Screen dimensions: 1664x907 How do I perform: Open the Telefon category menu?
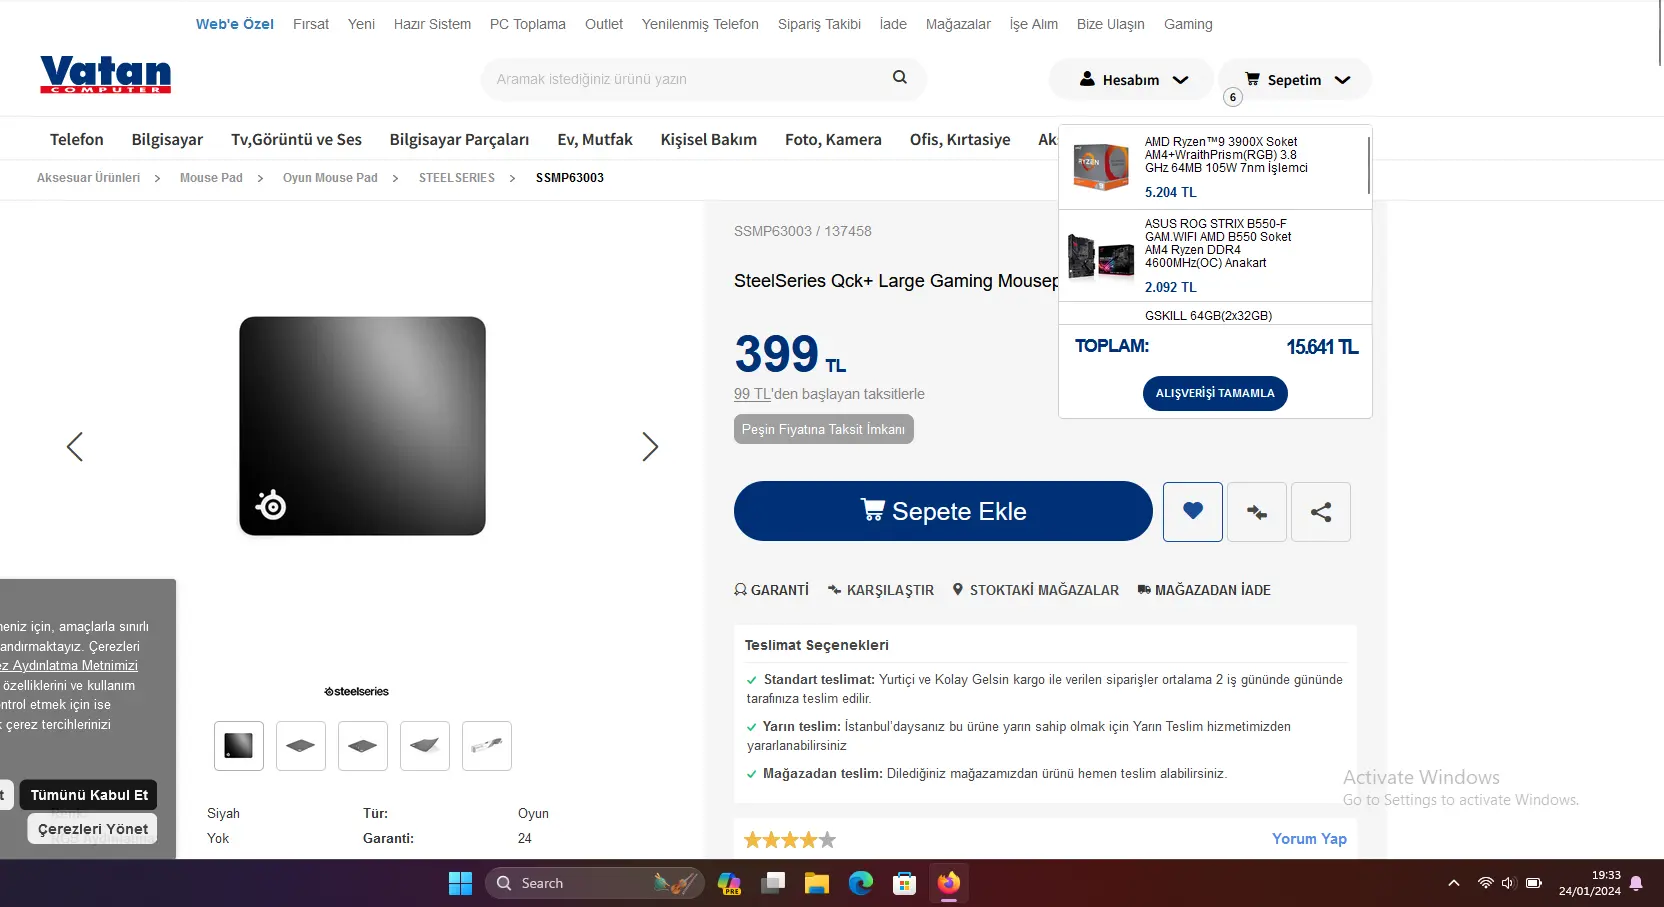[x=77, y=139]
